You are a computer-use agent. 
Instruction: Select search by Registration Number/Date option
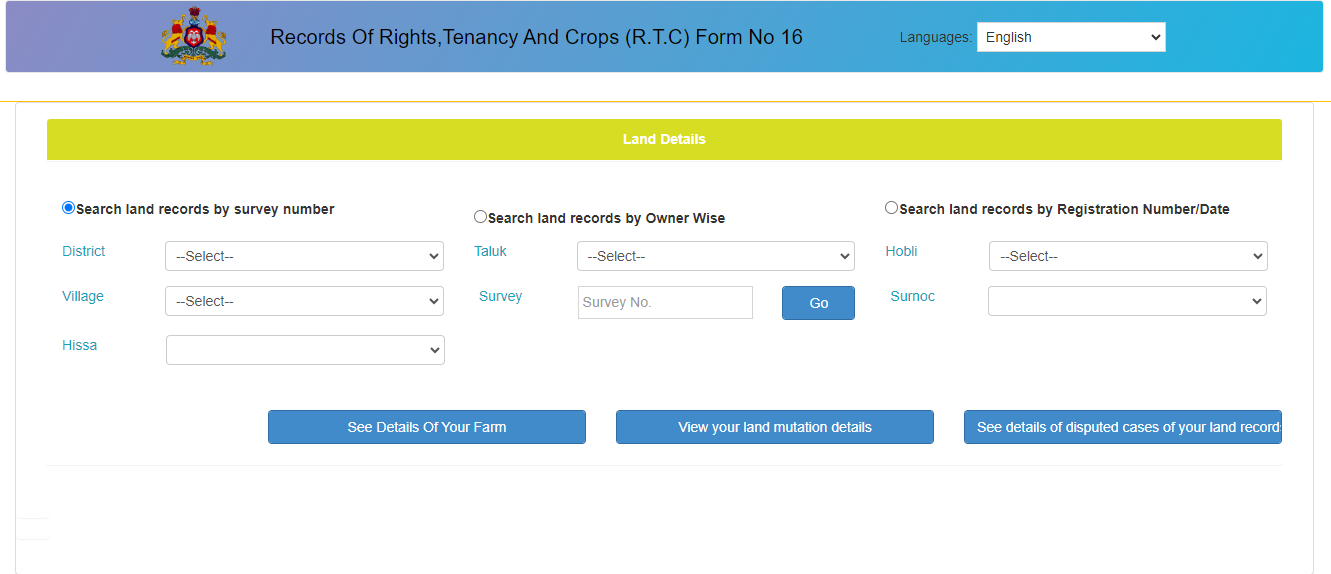coord(892,208)
